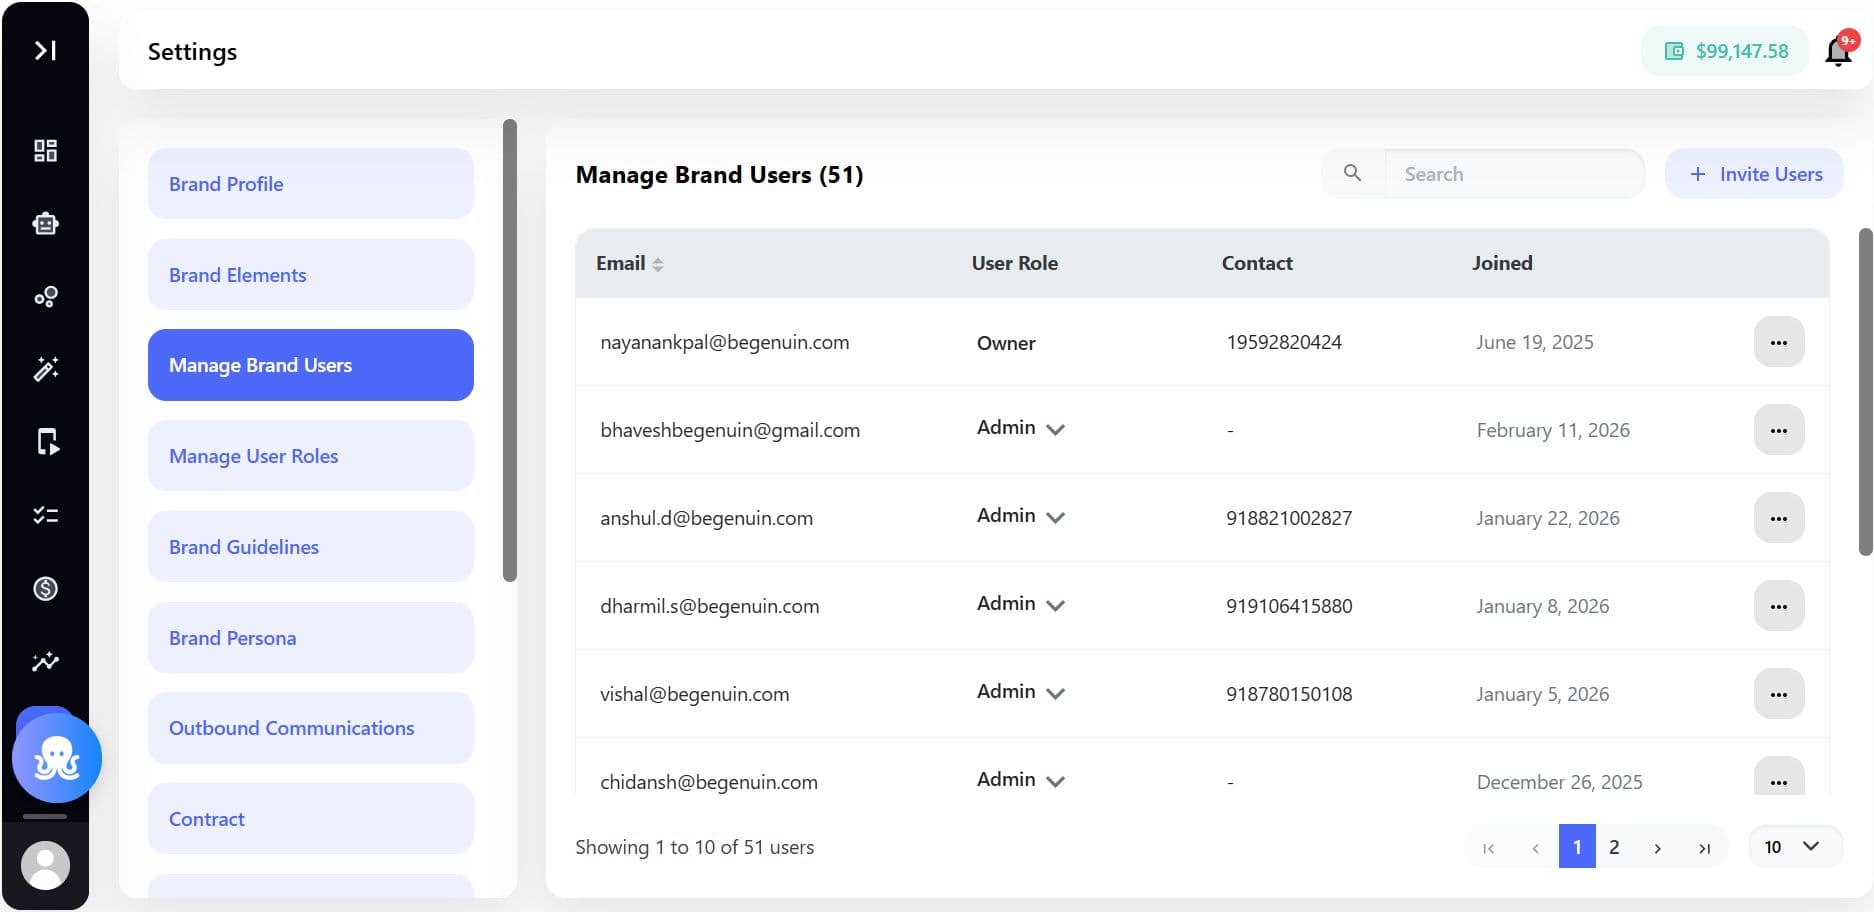Open actions menu for chidansh@begenuin.com

coord(1778,777)
